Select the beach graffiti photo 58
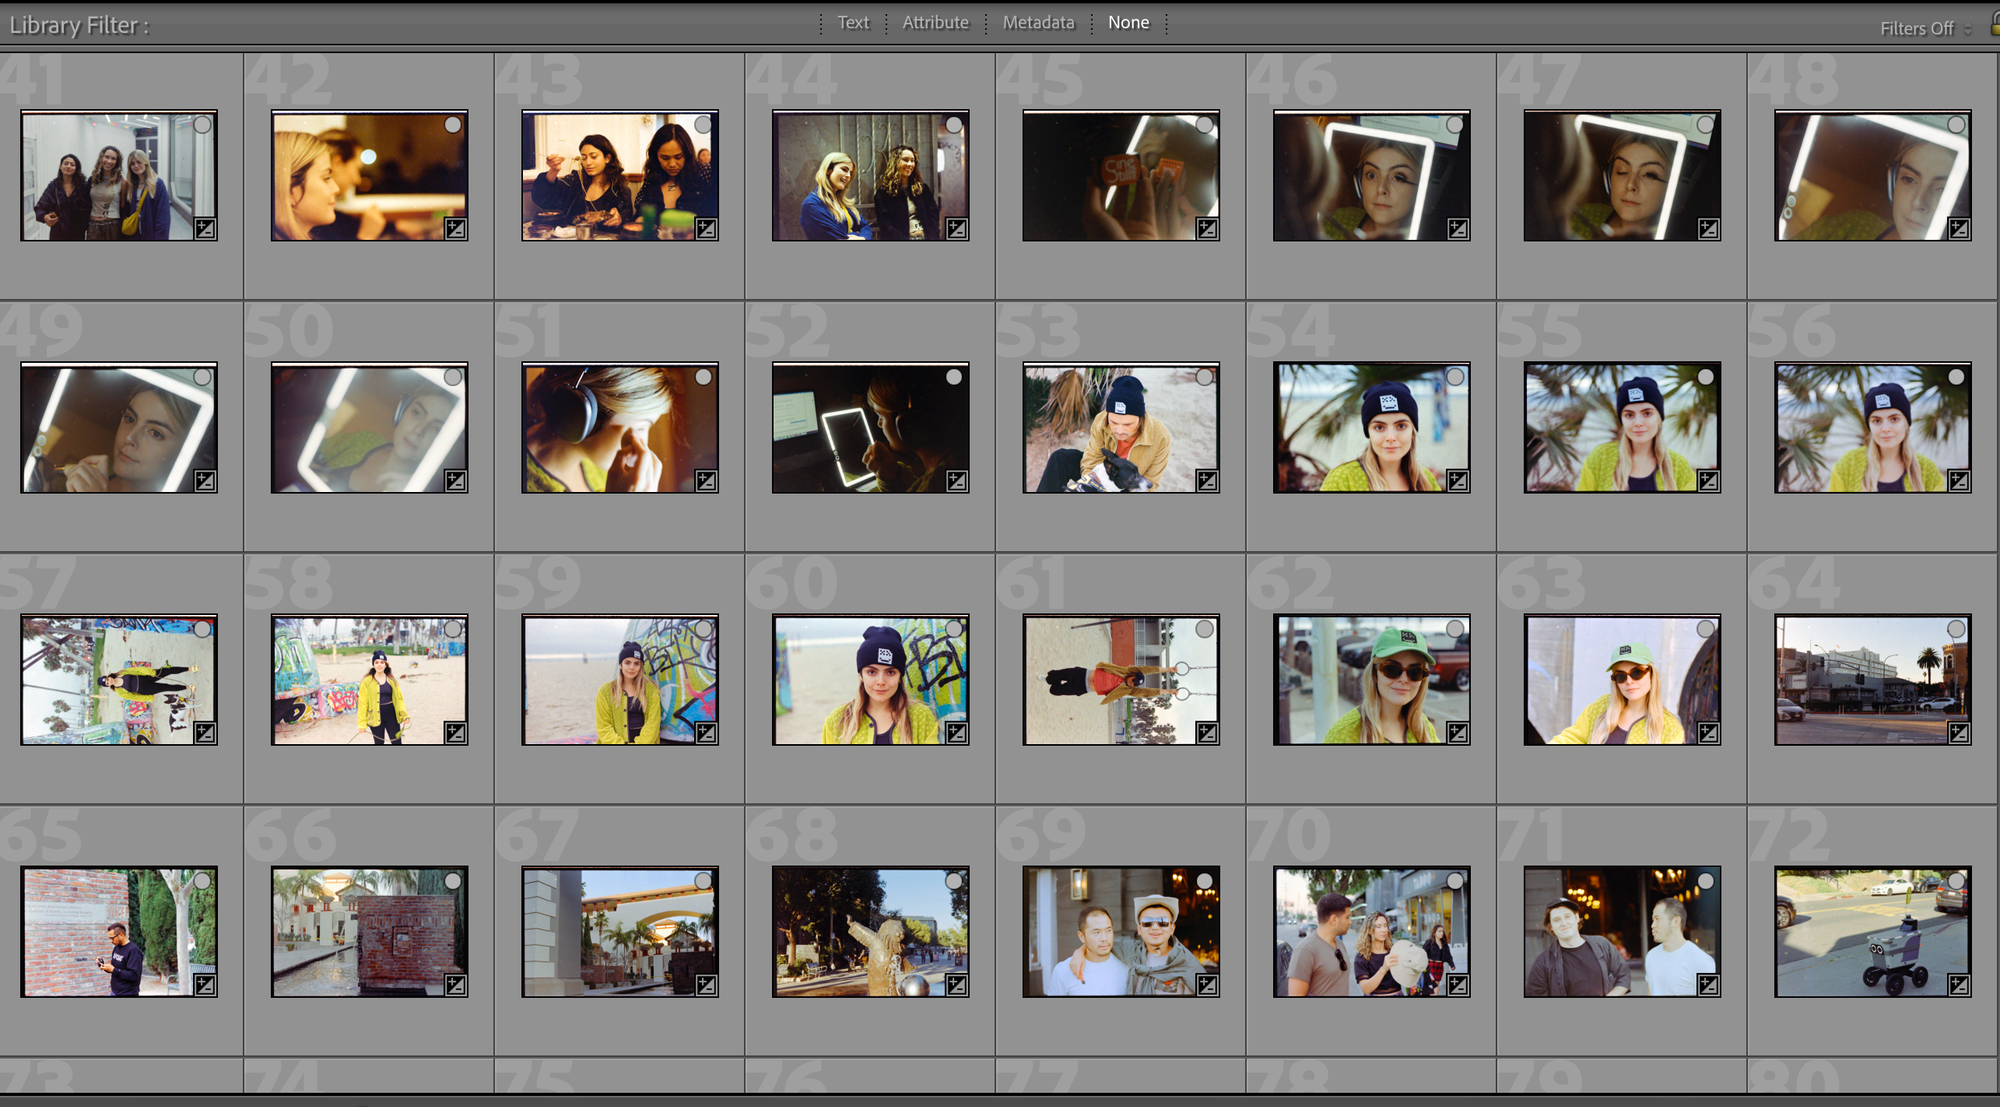 pos(369,680)
